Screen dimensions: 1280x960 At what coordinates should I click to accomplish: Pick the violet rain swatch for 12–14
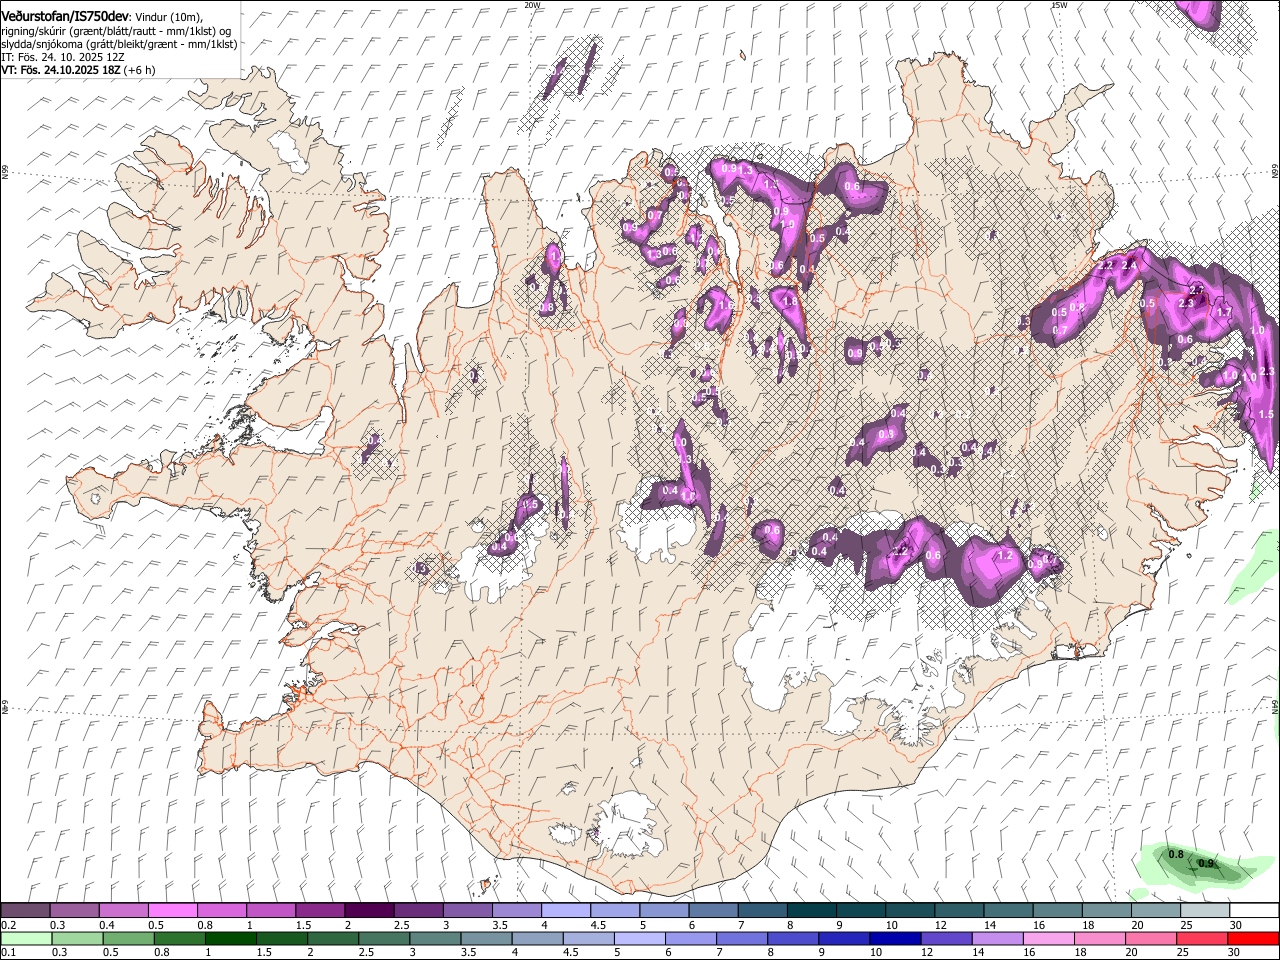coord(945,938)
